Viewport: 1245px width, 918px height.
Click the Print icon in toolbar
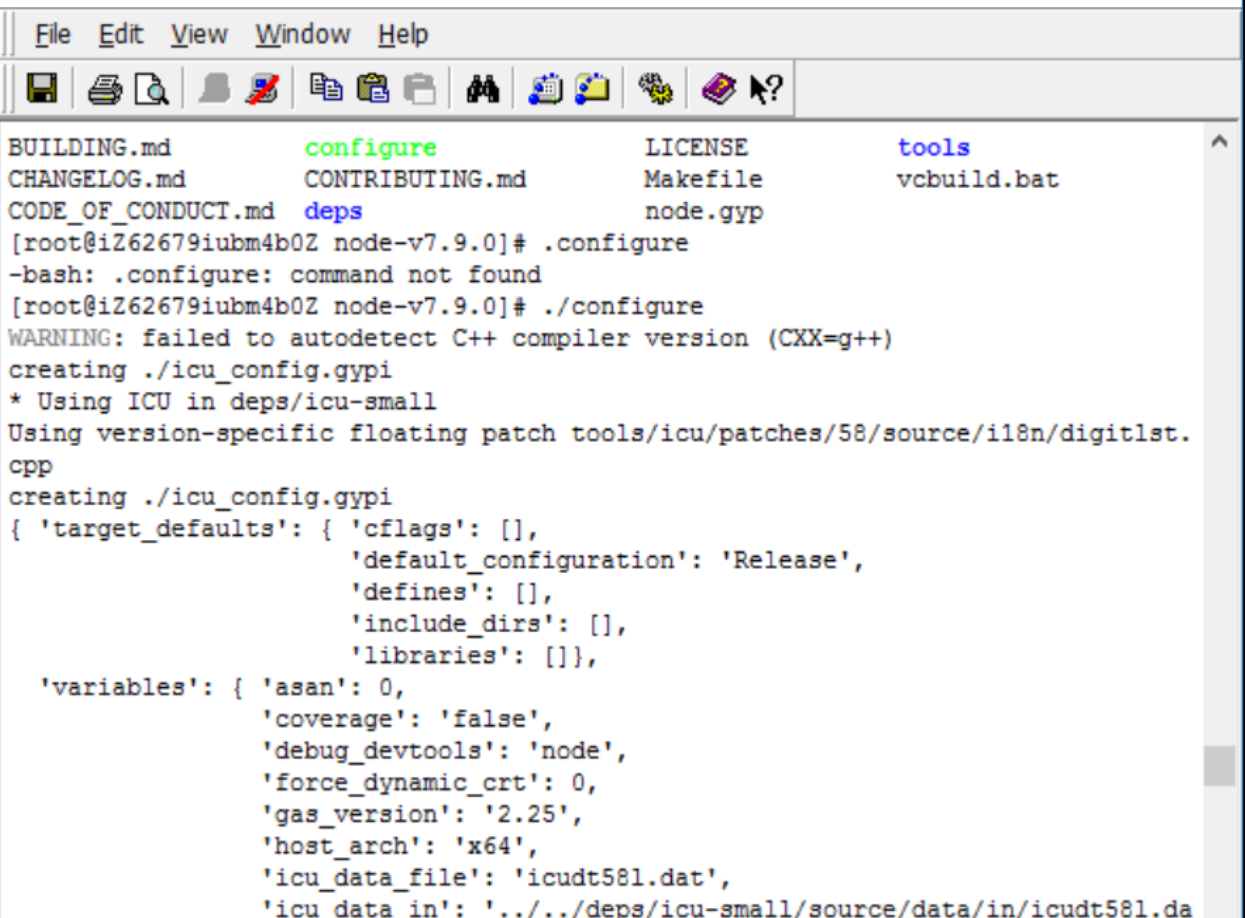pyautogui.click(x=103, y=90)
